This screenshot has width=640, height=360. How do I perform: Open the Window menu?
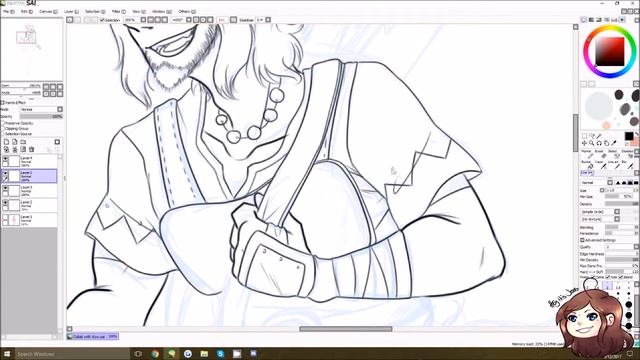[162, 11]
